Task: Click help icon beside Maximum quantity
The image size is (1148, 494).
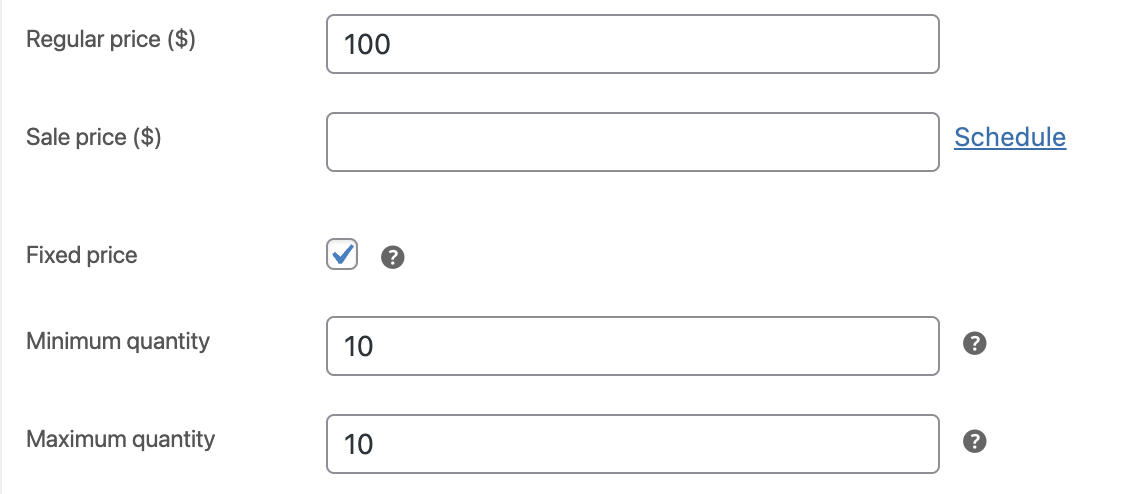Action: point(975,441)
